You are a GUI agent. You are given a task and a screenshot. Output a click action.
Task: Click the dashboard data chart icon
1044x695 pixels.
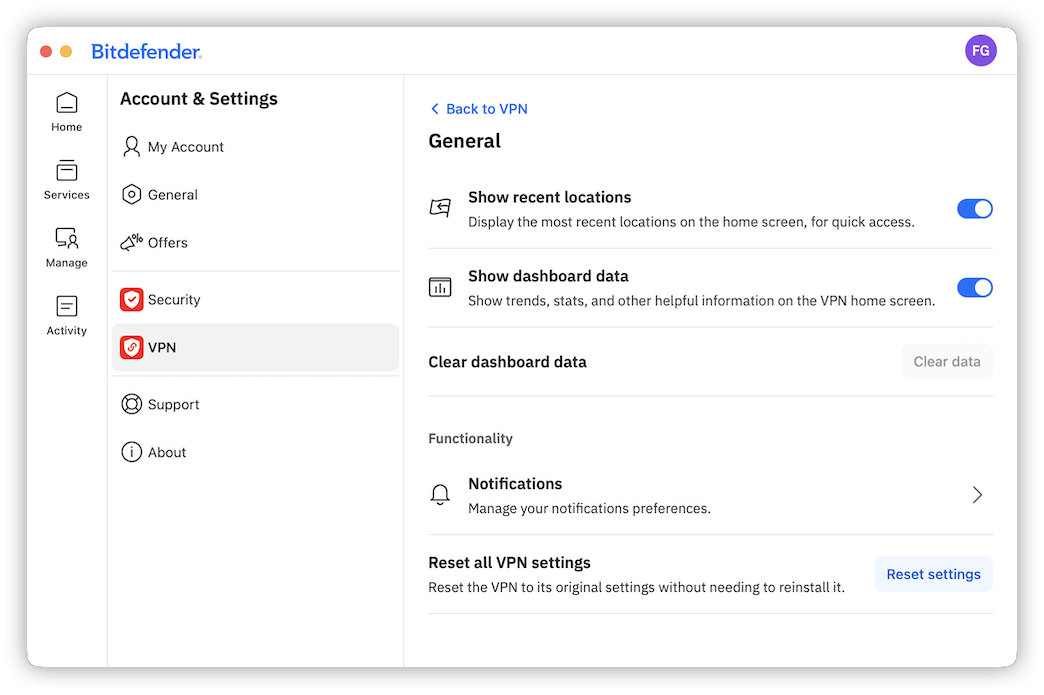point(440,288)
